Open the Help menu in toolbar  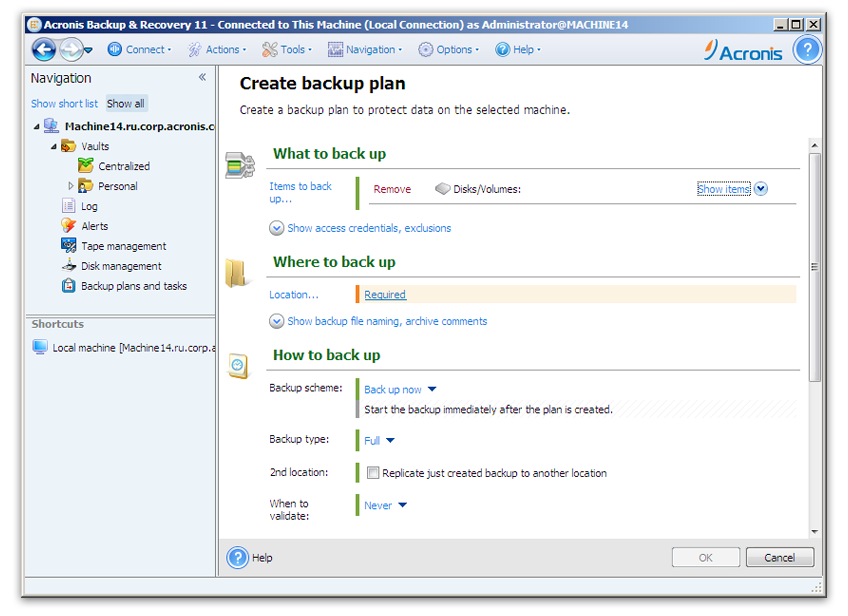point(518,50)
